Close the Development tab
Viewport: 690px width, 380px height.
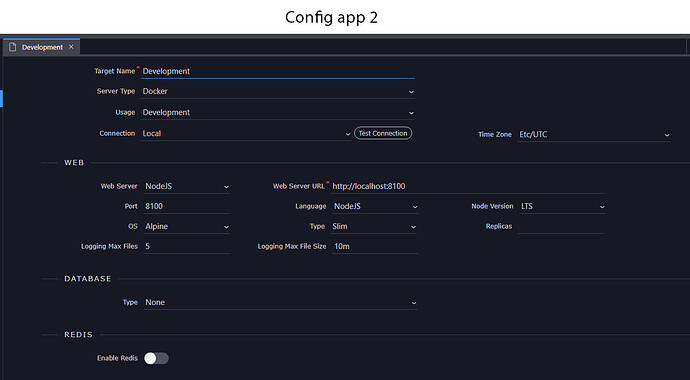coord(71,47)
